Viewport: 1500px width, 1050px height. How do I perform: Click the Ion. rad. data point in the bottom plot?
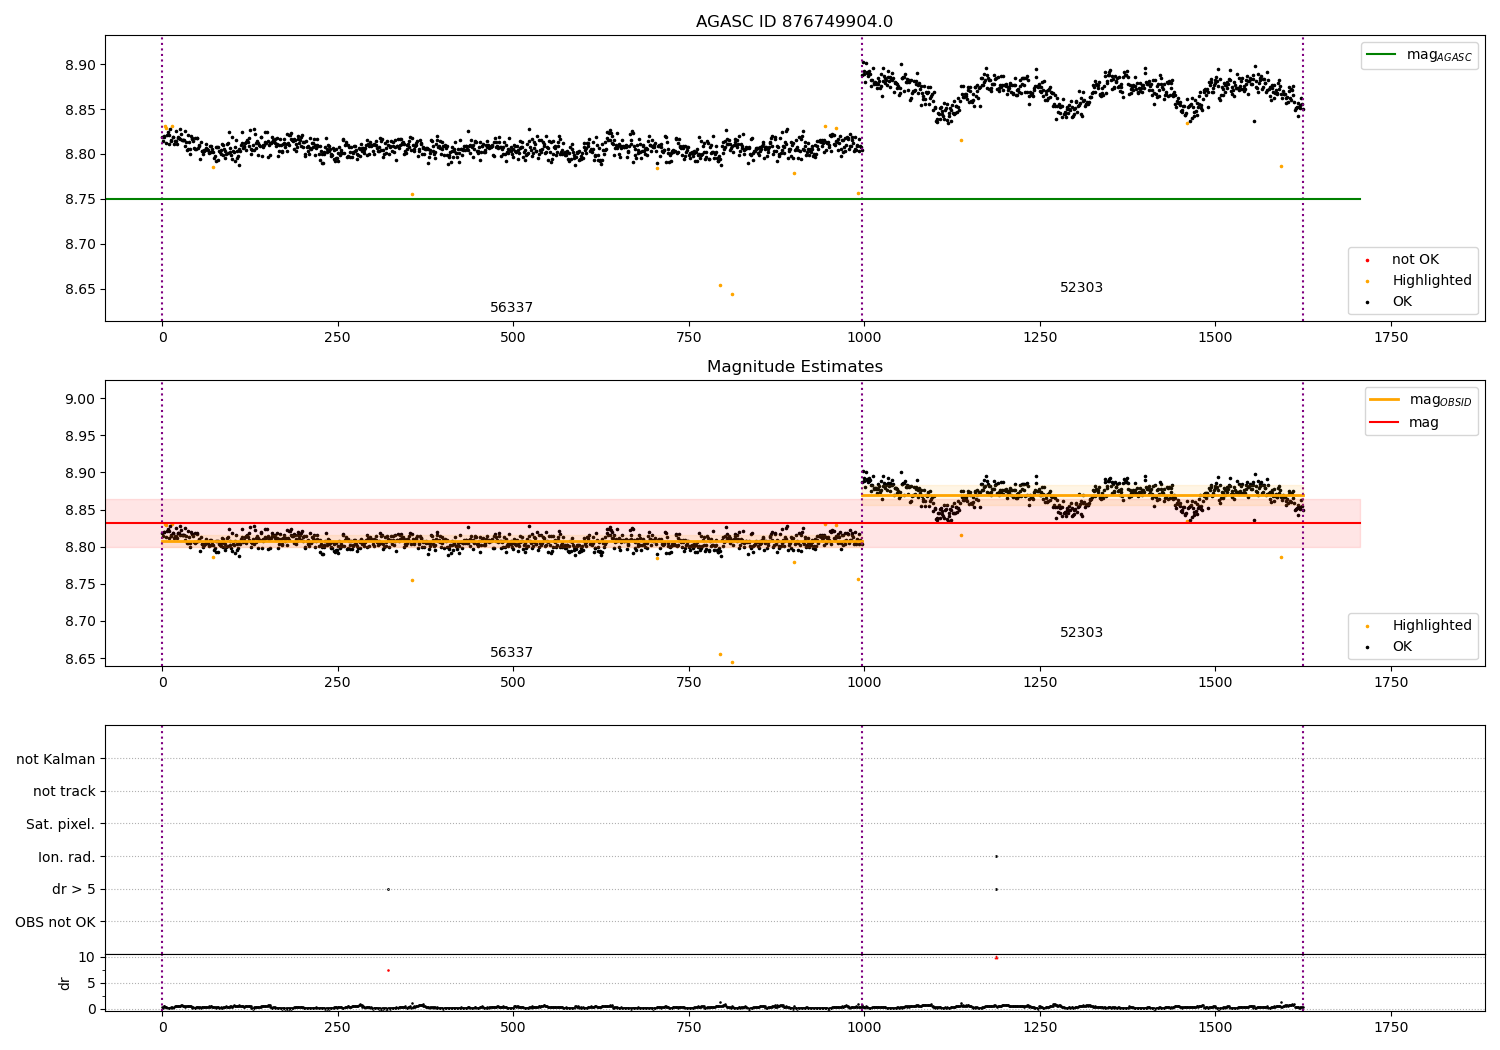(x=996, y=856)
